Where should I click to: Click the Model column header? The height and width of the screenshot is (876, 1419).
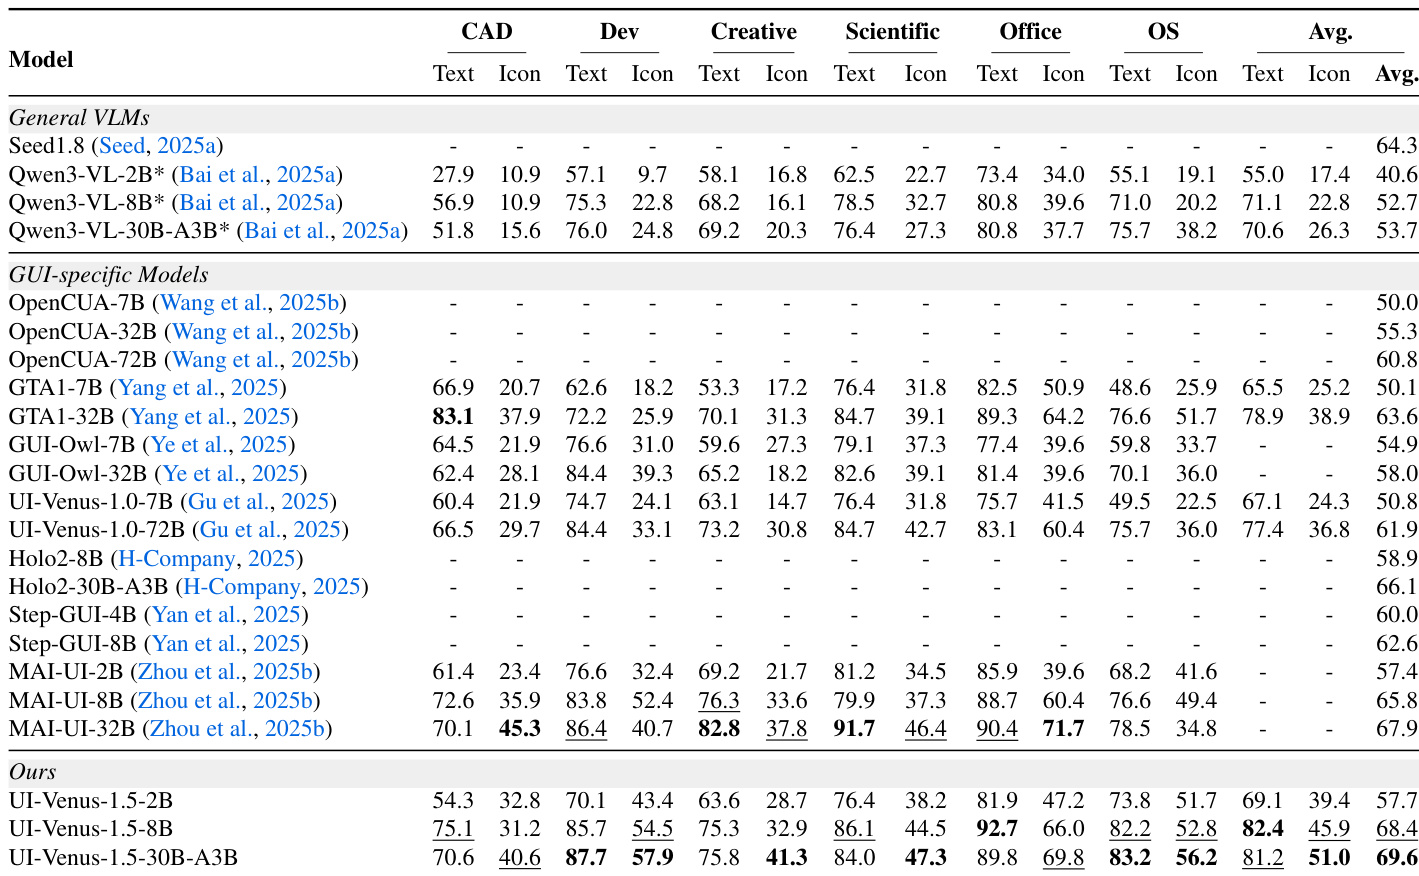click(41, 59)
